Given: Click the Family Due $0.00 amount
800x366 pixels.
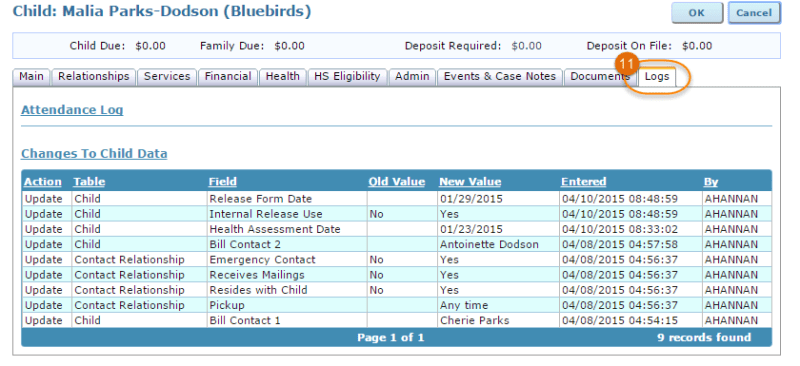Looking at the screenshot, I should coord(289,46).
